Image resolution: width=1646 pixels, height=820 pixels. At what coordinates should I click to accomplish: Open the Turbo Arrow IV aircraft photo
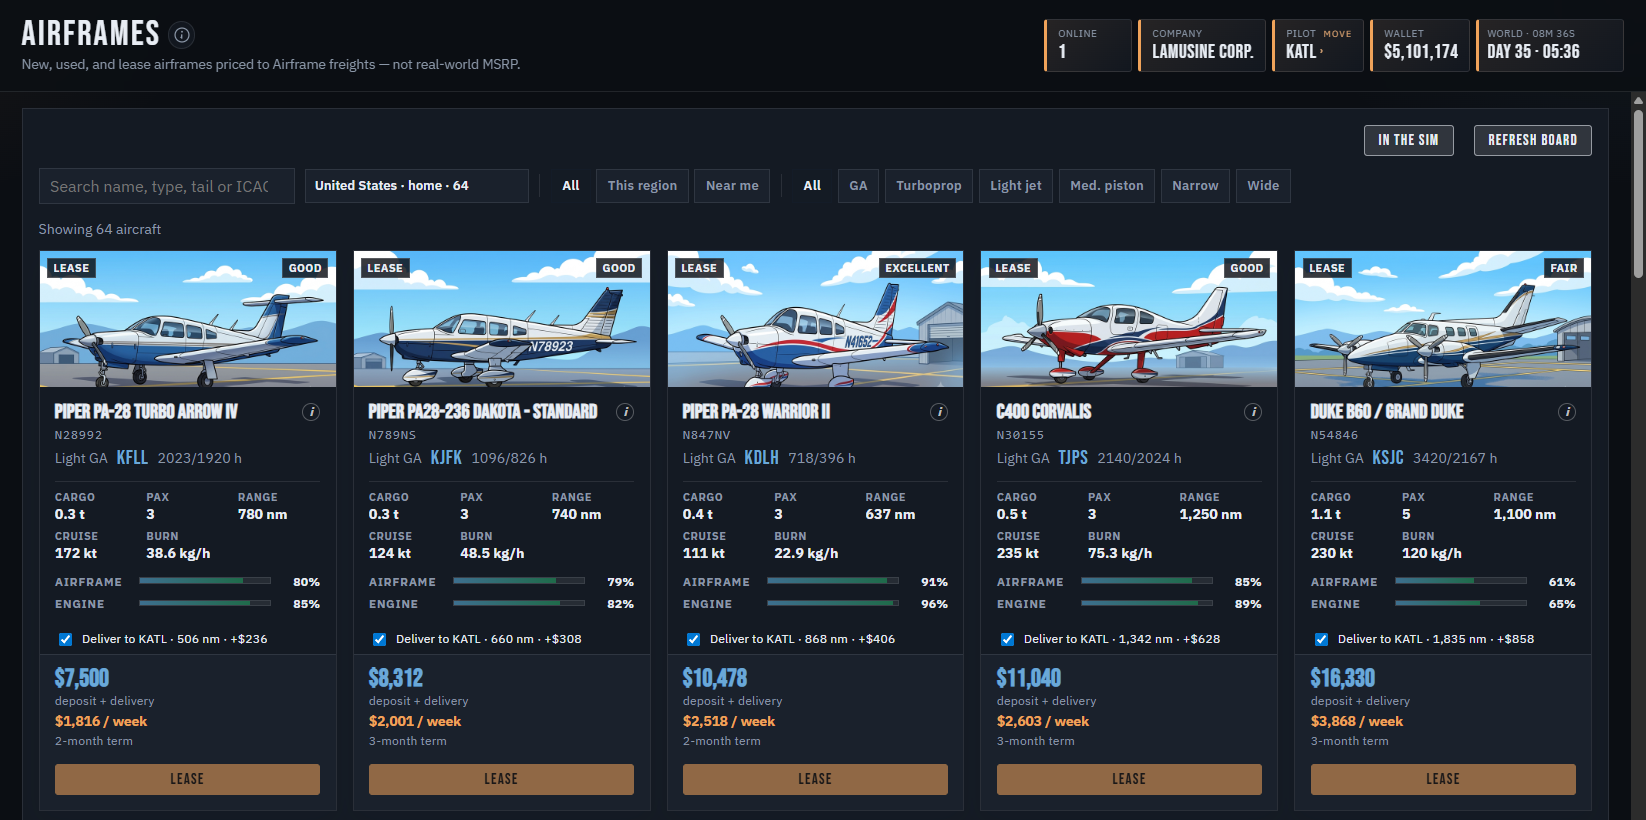coord(188,319)
